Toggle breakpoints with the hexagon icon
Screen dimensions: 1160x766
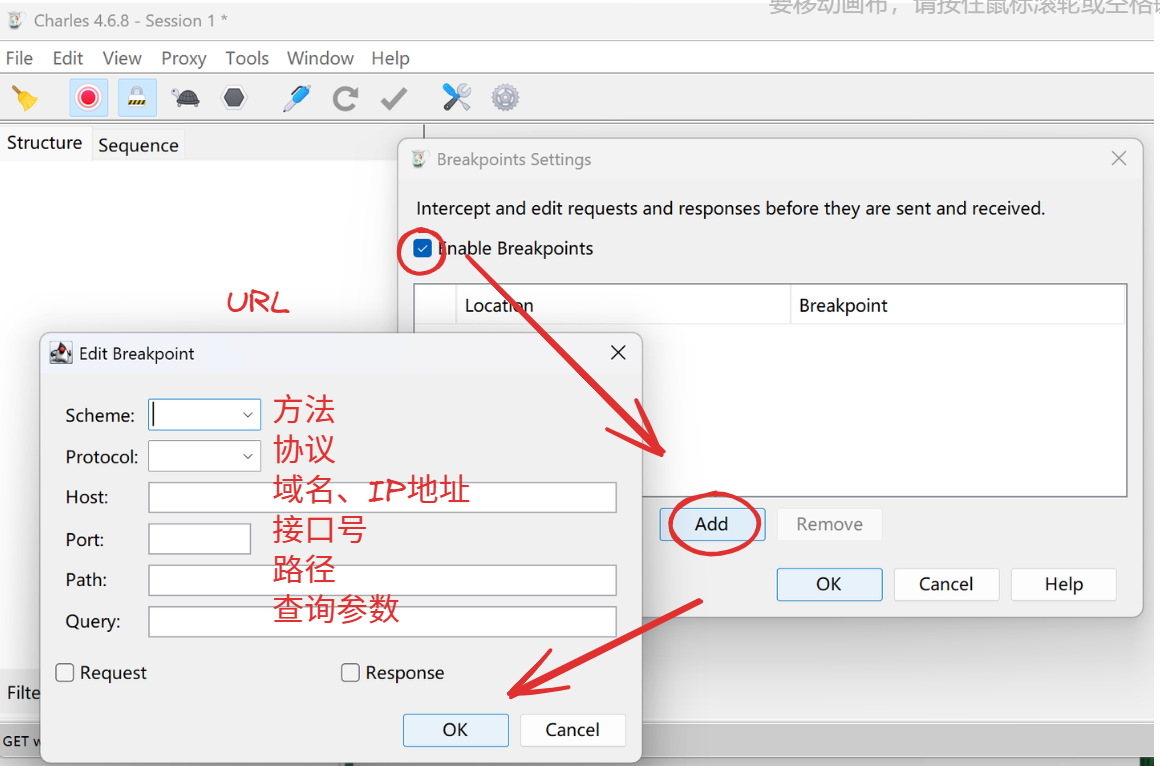click(x=234, y=98)
